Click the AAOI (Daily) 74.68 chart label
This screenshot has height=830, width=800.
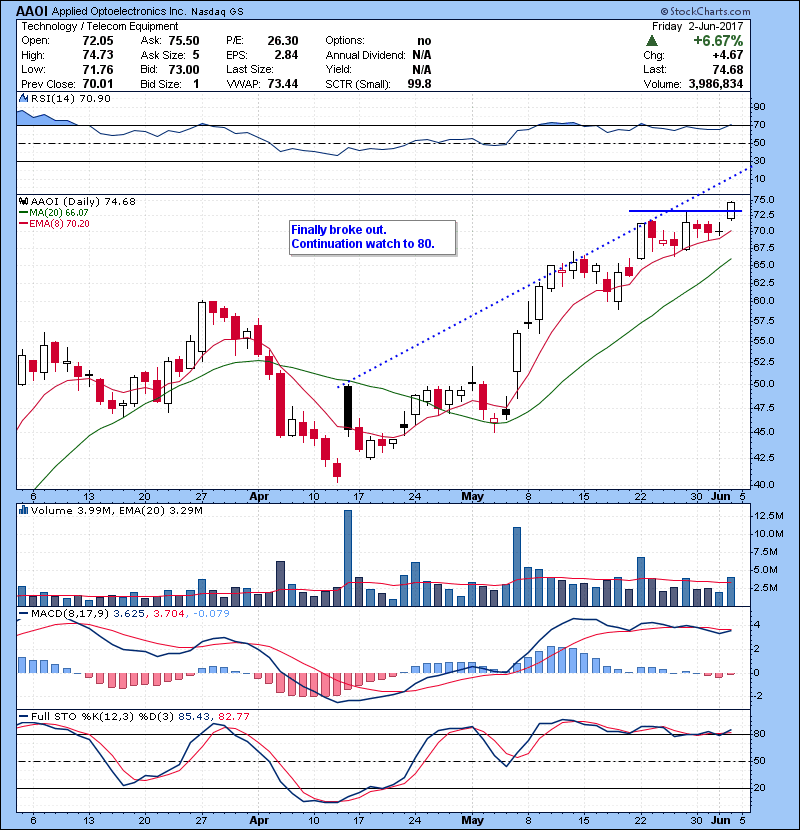tap(83, 201)
